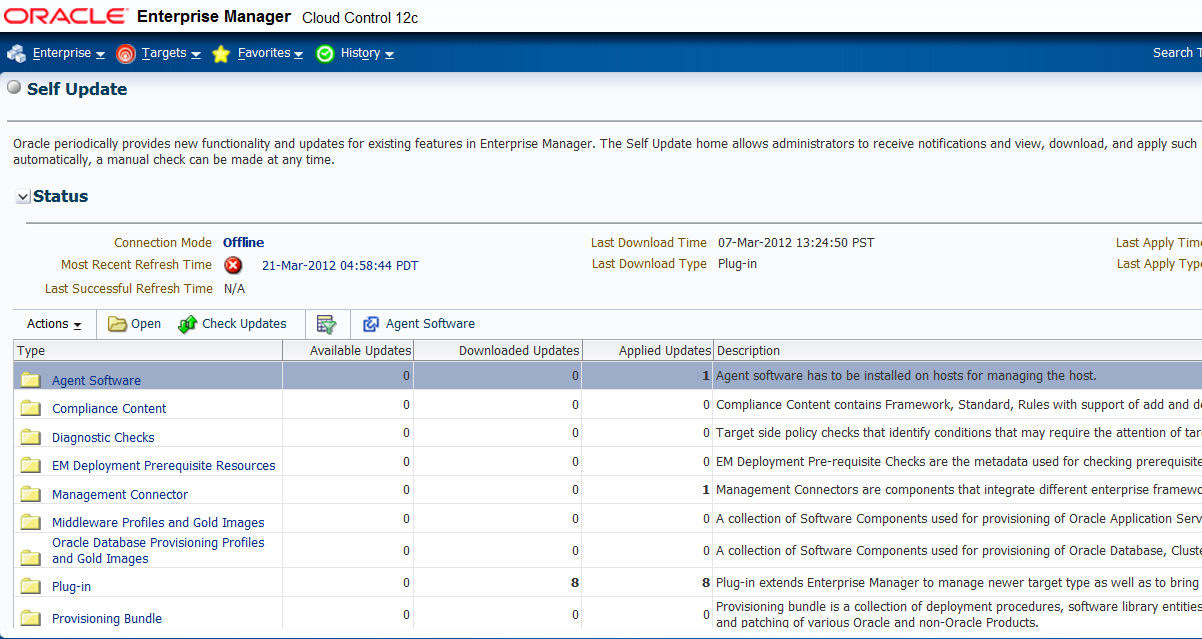Click folder icon for EM Deployment Prerequisite Resources
1202x639 pixels.
(30, 465)
